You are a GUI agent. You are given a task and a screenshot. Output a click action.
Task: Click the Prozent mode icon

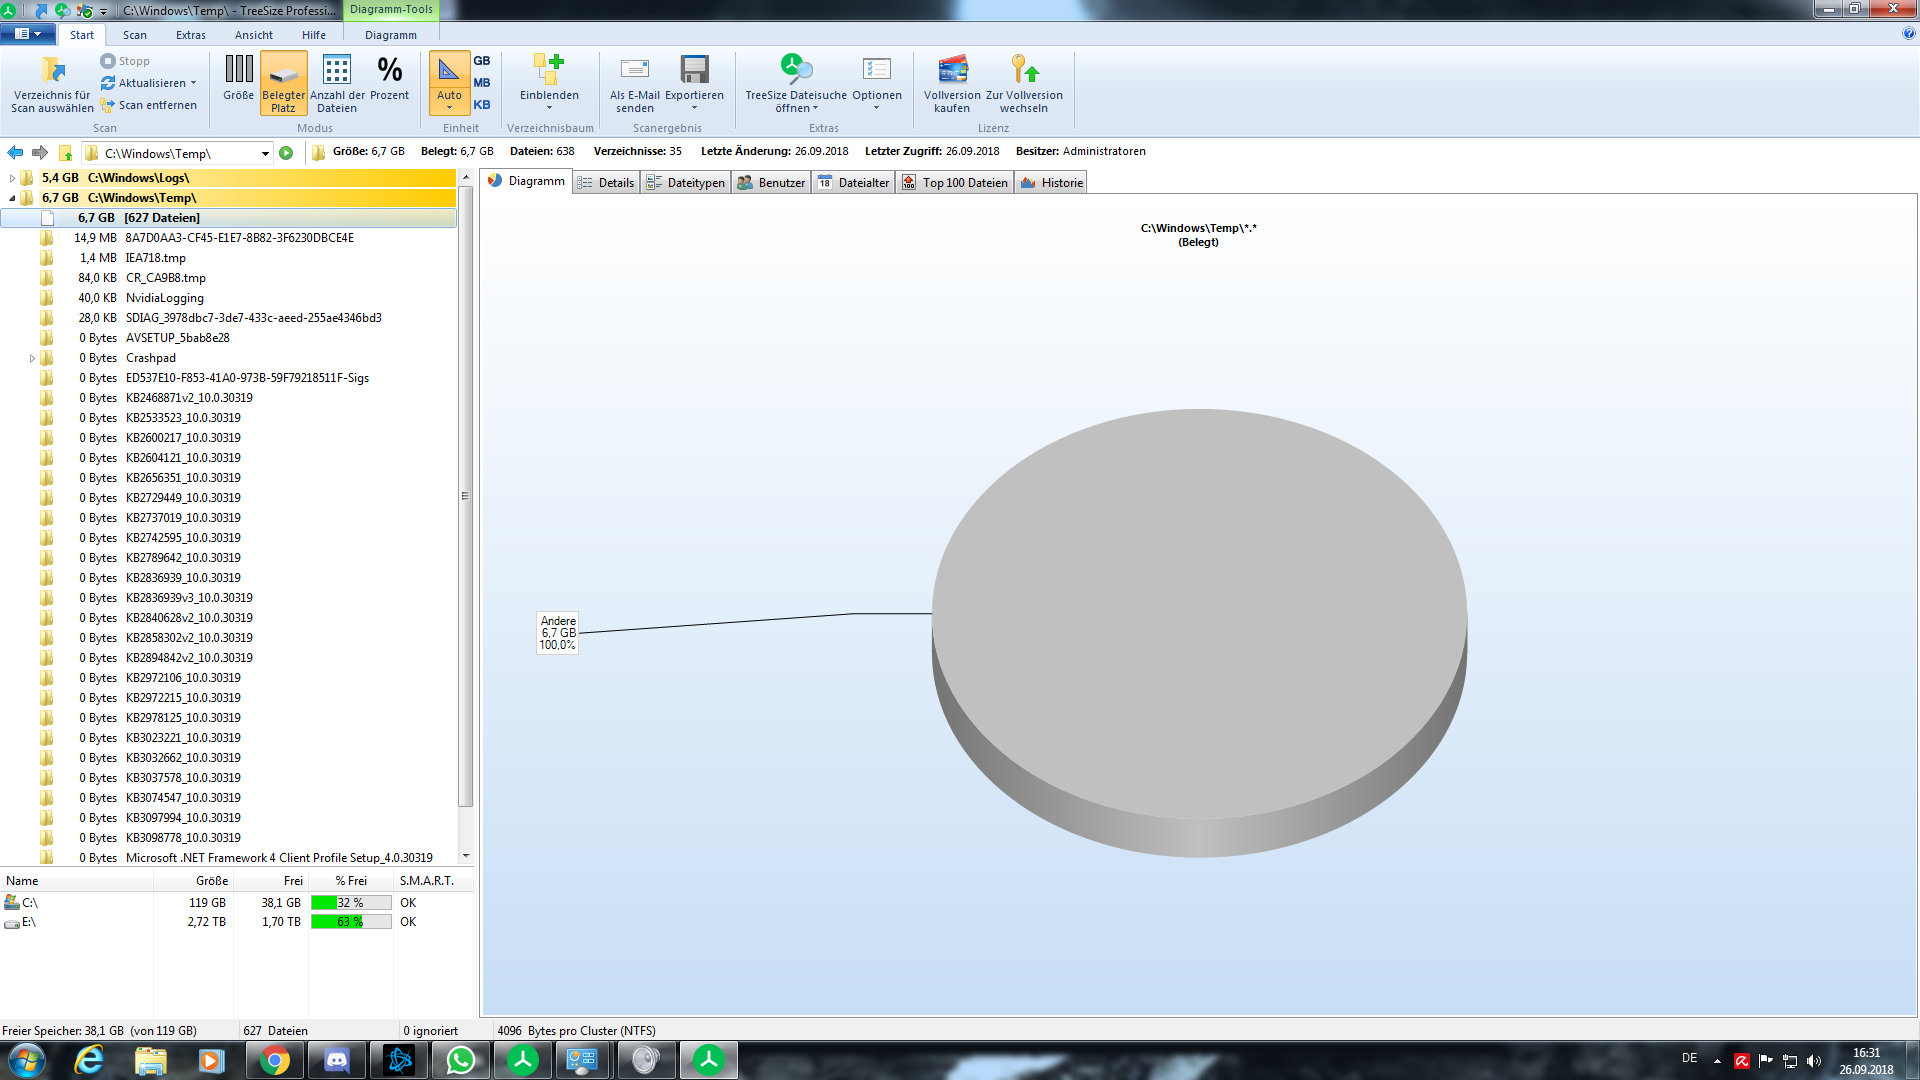(389, 70)
